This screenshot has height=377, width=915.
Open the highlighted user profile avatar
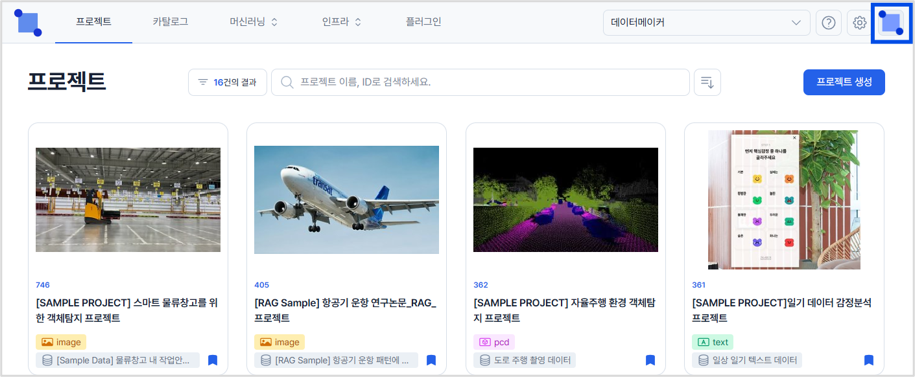891,23
